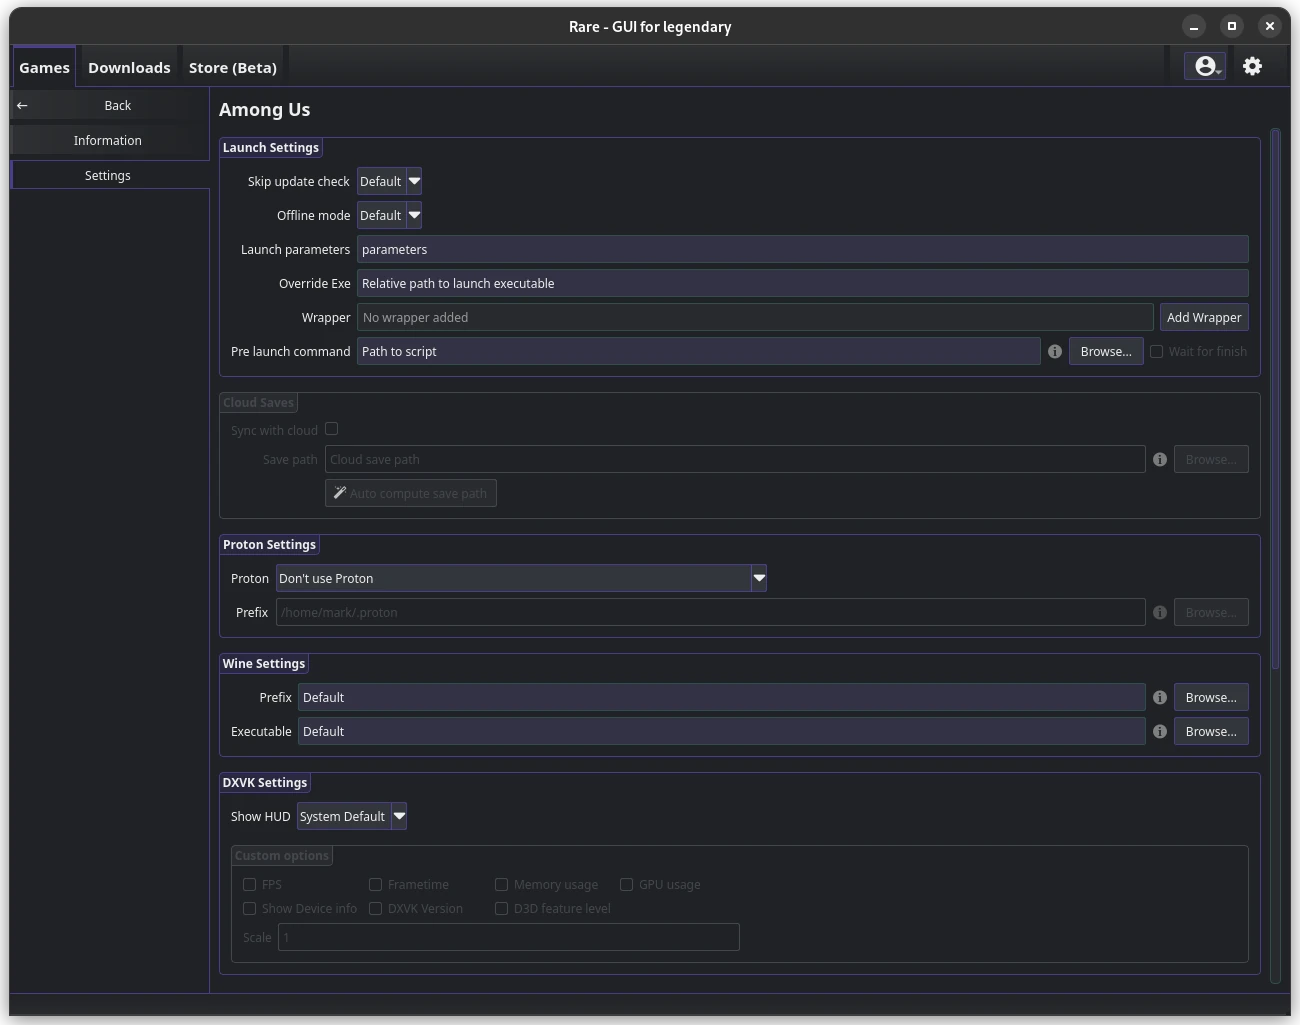Click info icon beside Cloud save path

[1160, 459]
